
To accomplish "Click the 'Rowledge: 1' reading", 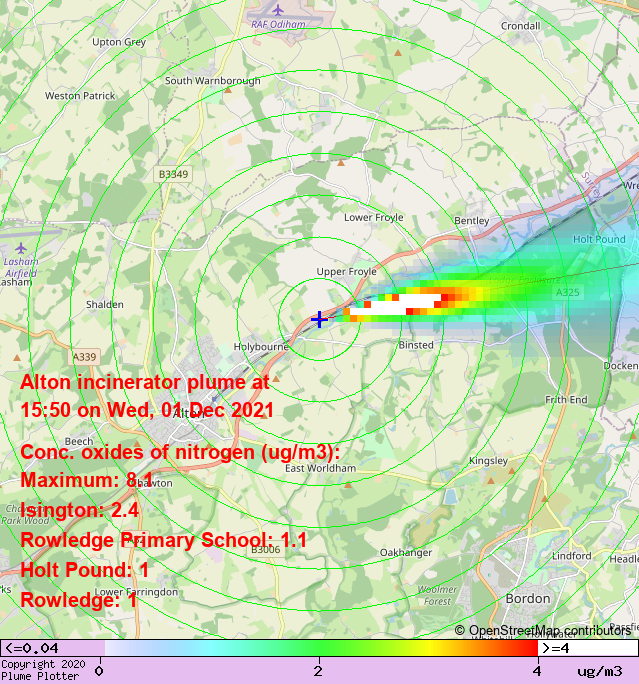I will [x=79, y=600].
